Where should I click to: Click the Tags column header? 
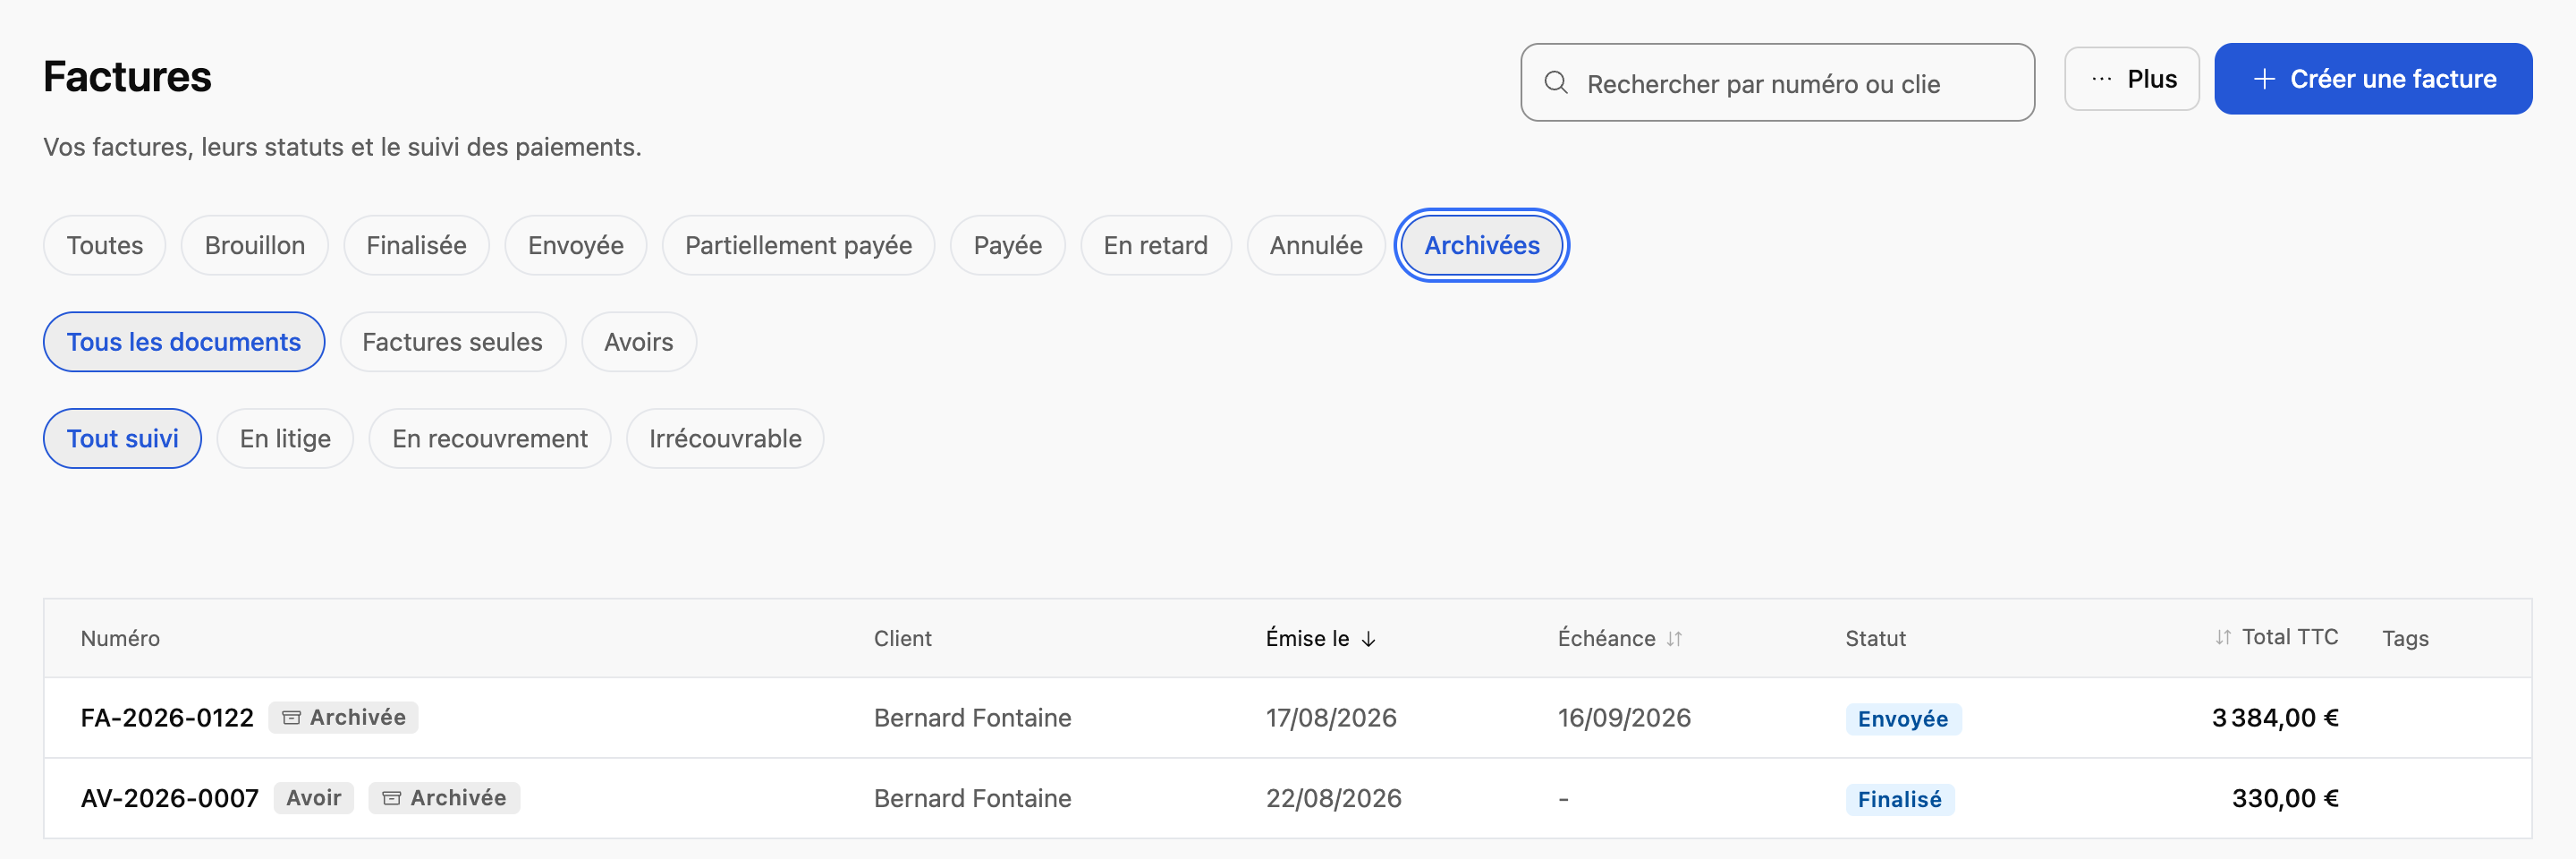pos(2405,639)
